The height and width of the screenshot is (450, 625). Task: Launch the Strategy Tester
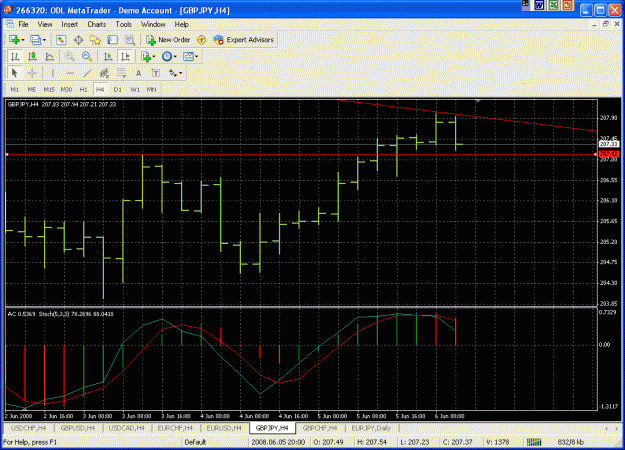pos(130,40)
